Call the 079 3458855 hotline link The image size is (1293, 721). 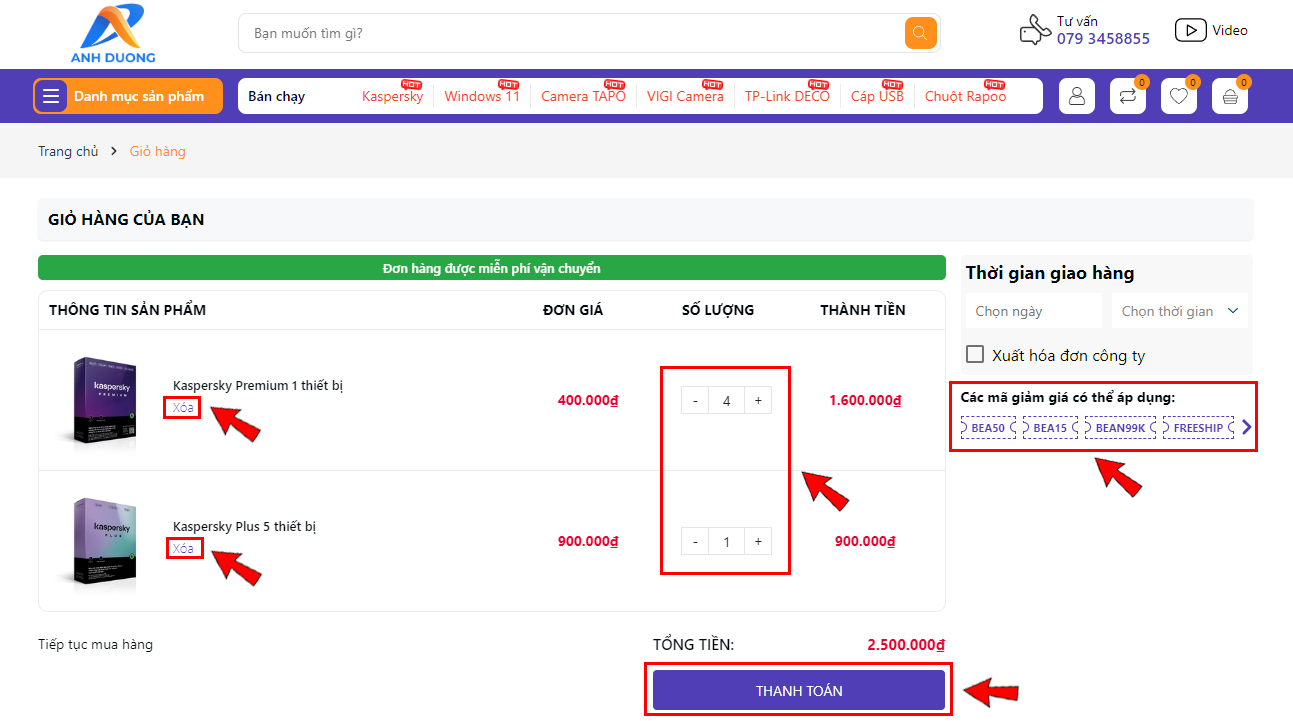tap(1103, 38)
